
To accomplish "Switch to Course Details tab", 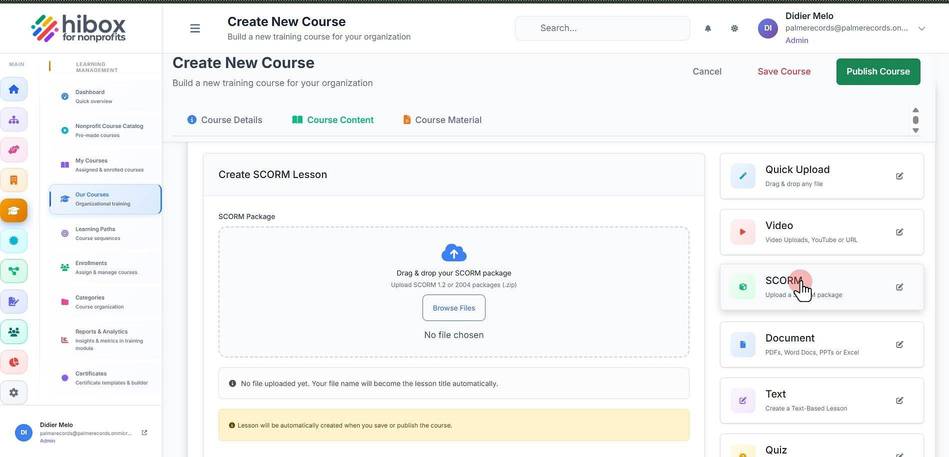I will (x=225, y=120).
